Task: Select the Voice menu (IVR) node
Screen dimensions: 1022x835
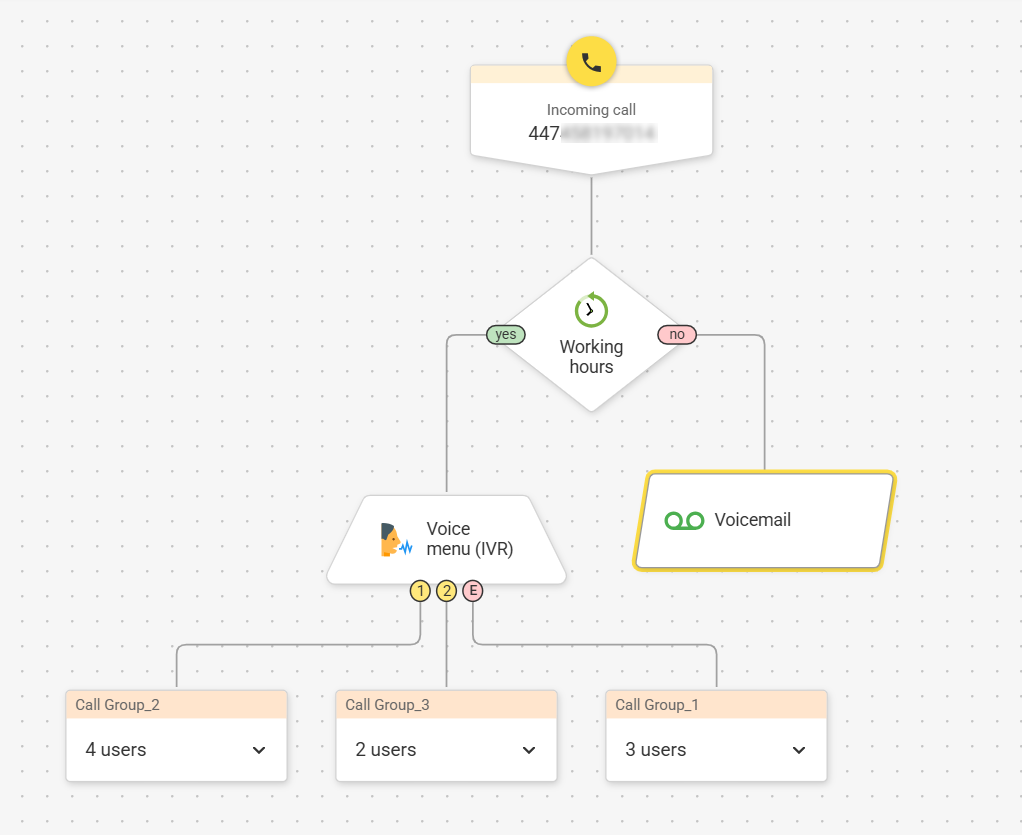Action: click(447, 539)
